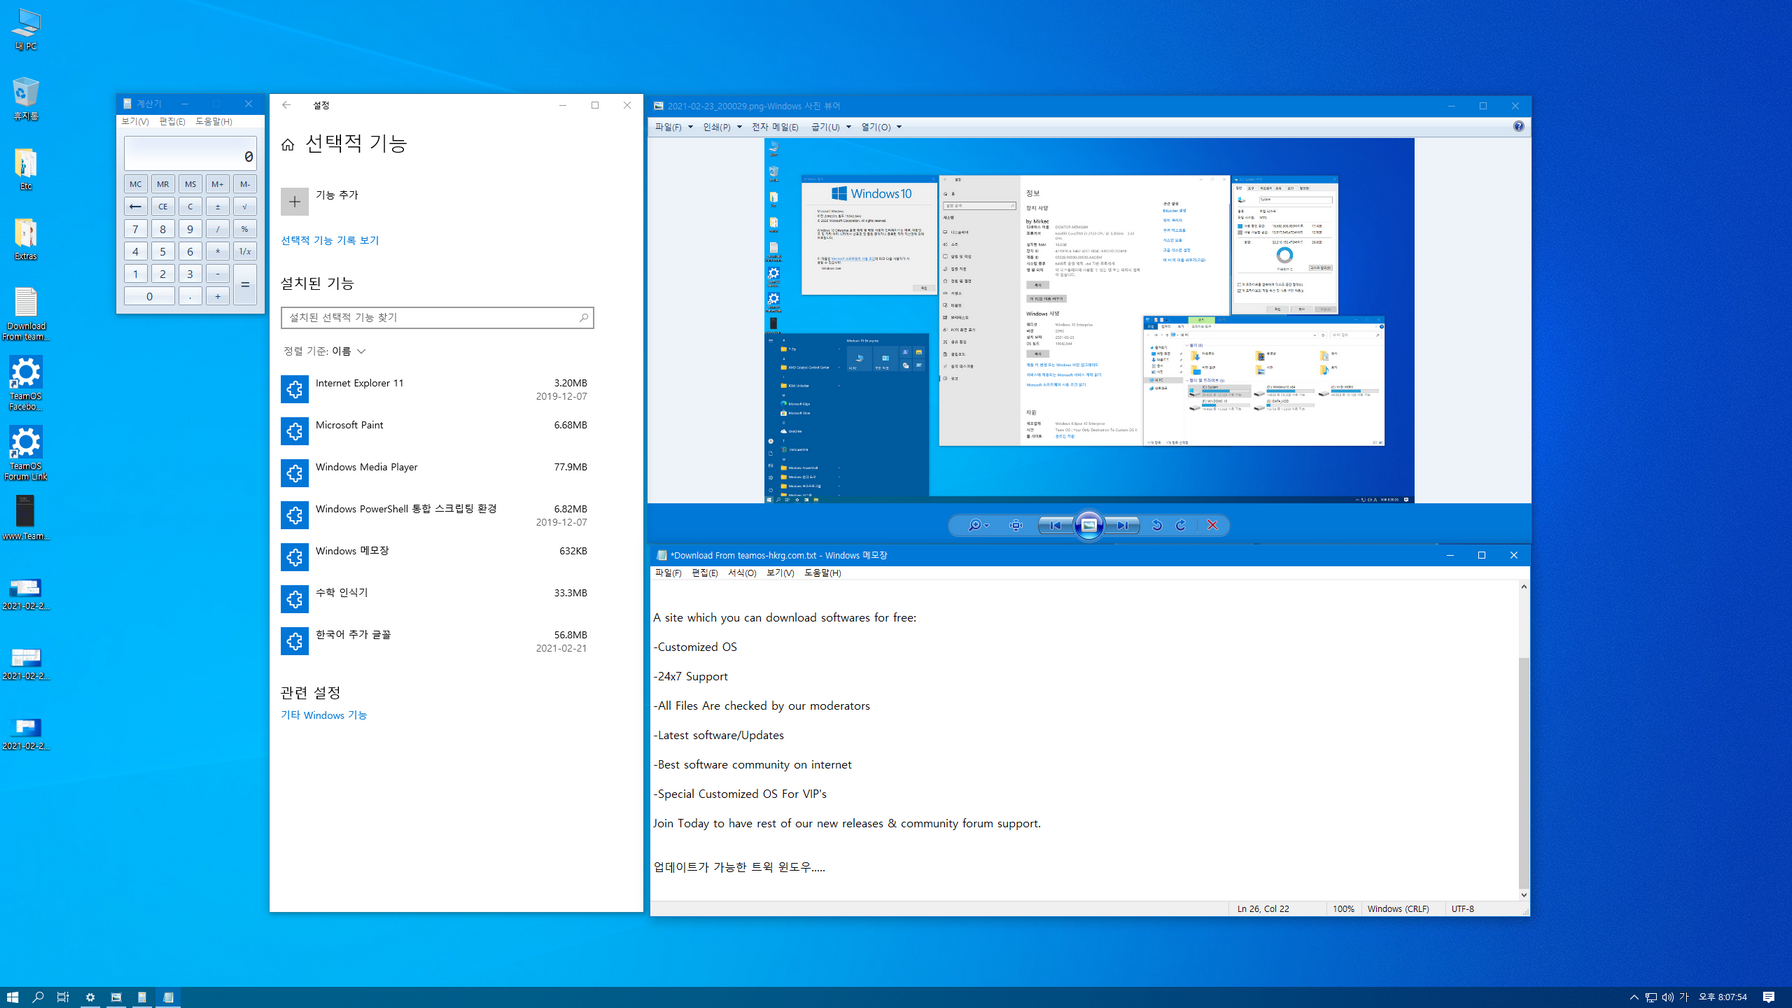
Task: Click the 가 IME indicator in tray
Action: 1684,997
